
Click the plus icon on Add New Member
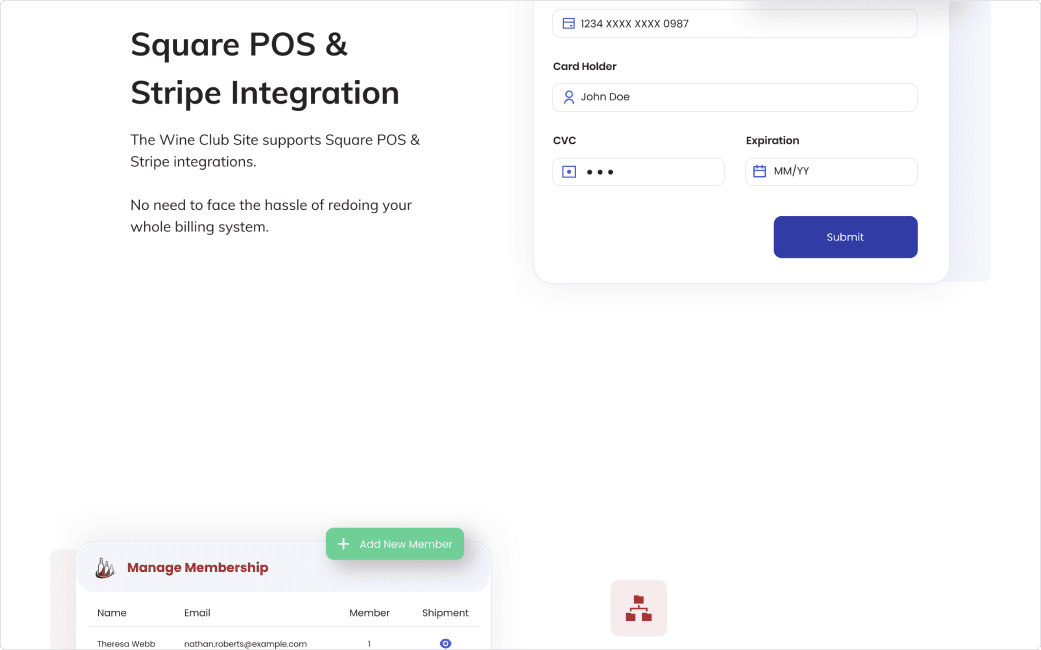click(343, 544)
